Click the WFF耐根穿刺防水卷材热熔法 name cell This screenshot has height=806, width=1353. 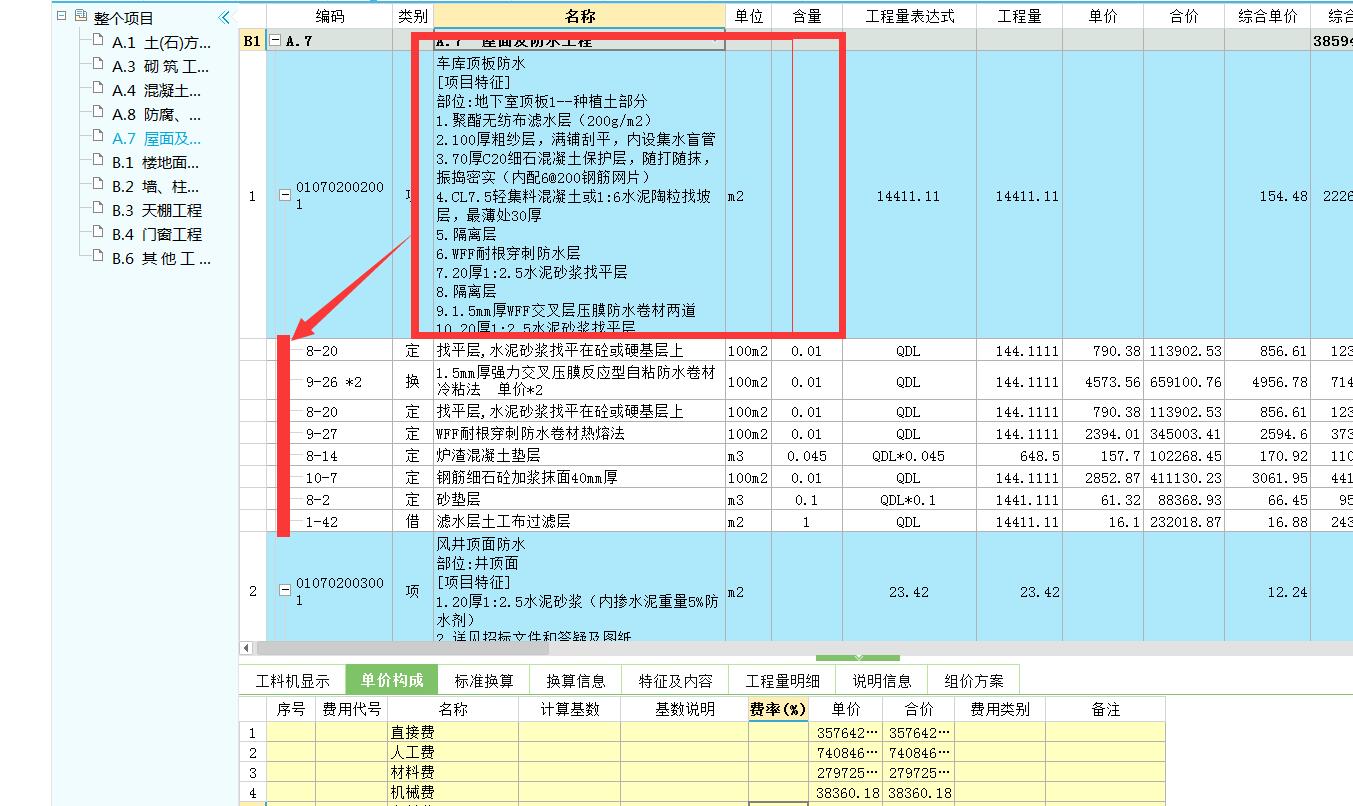click(x=579, y=434)
